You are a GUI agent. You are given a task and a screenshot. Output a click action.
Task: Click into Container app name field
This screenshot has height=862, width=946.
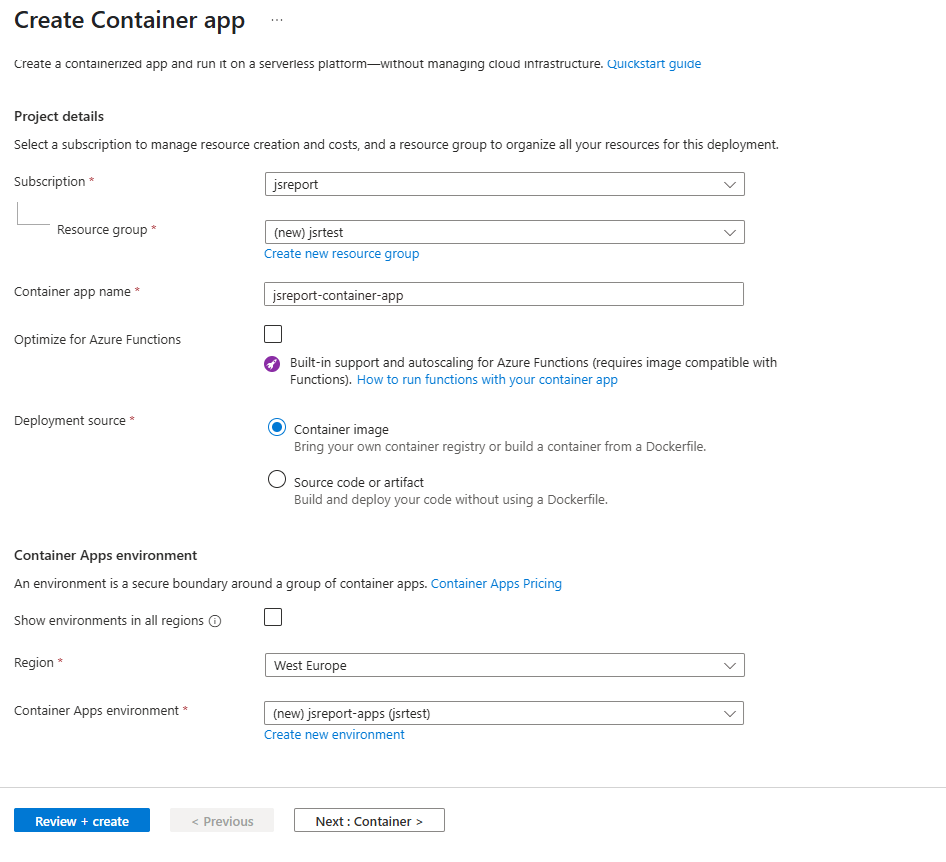504,294
